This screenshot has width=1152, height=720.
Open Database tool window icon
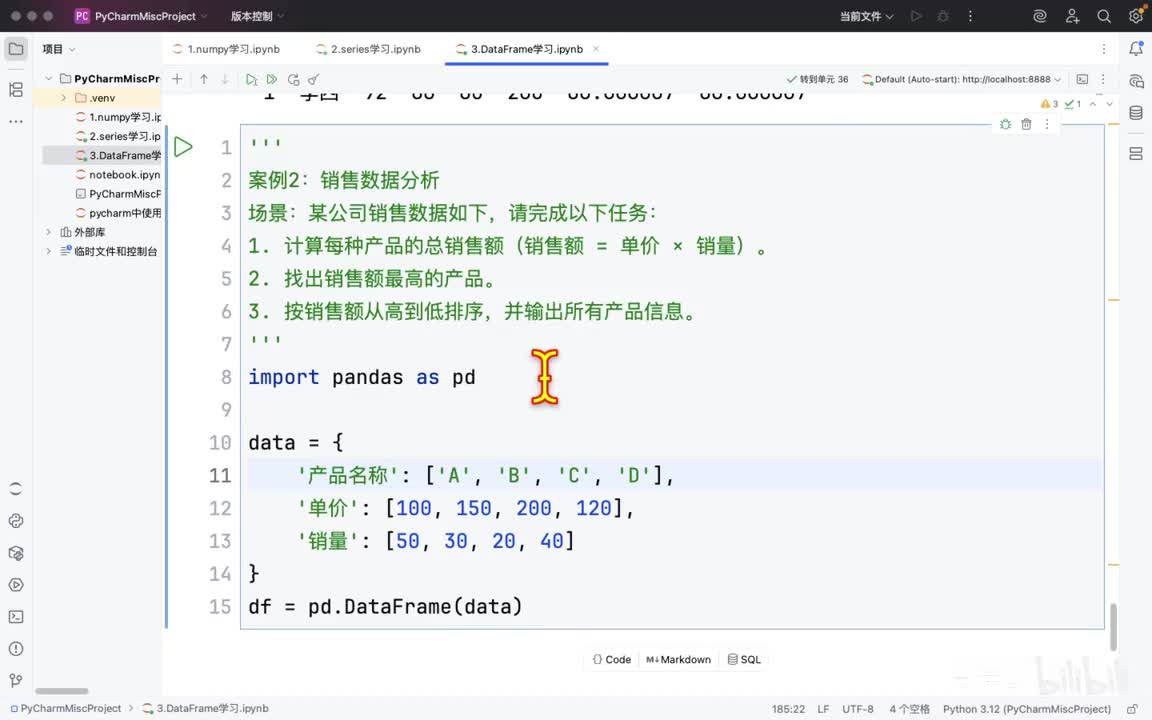1136,112
